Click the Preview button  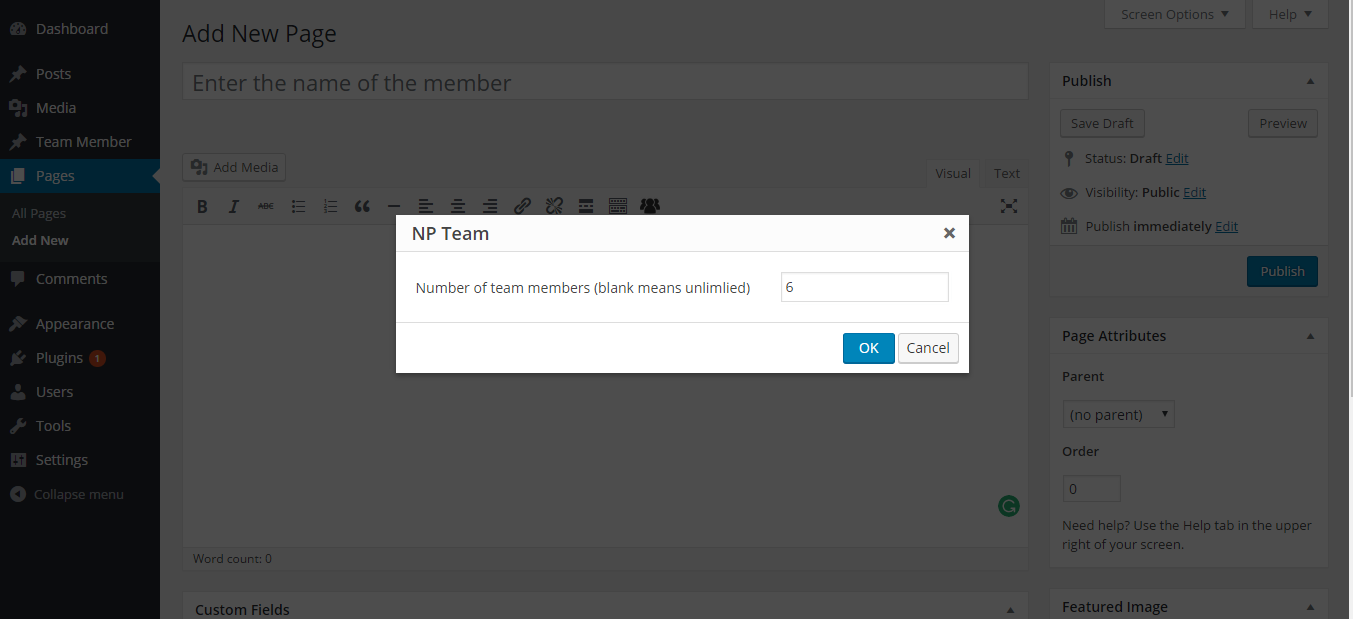1283,123
